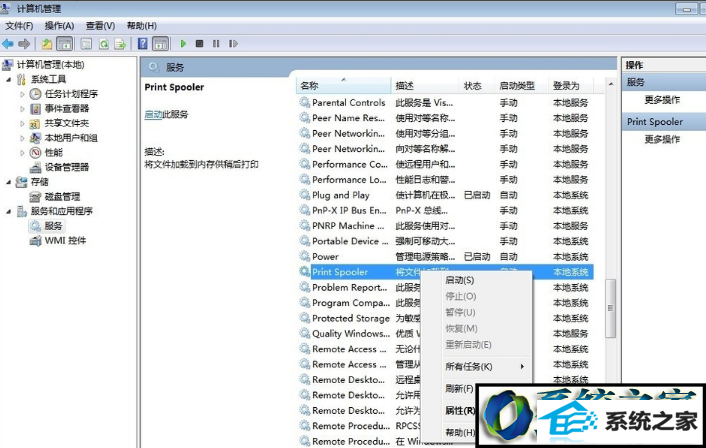The width and height of the screenshot is (706, 448).
Task: Choose 属性(R) in the context menu
Action: 460,410
